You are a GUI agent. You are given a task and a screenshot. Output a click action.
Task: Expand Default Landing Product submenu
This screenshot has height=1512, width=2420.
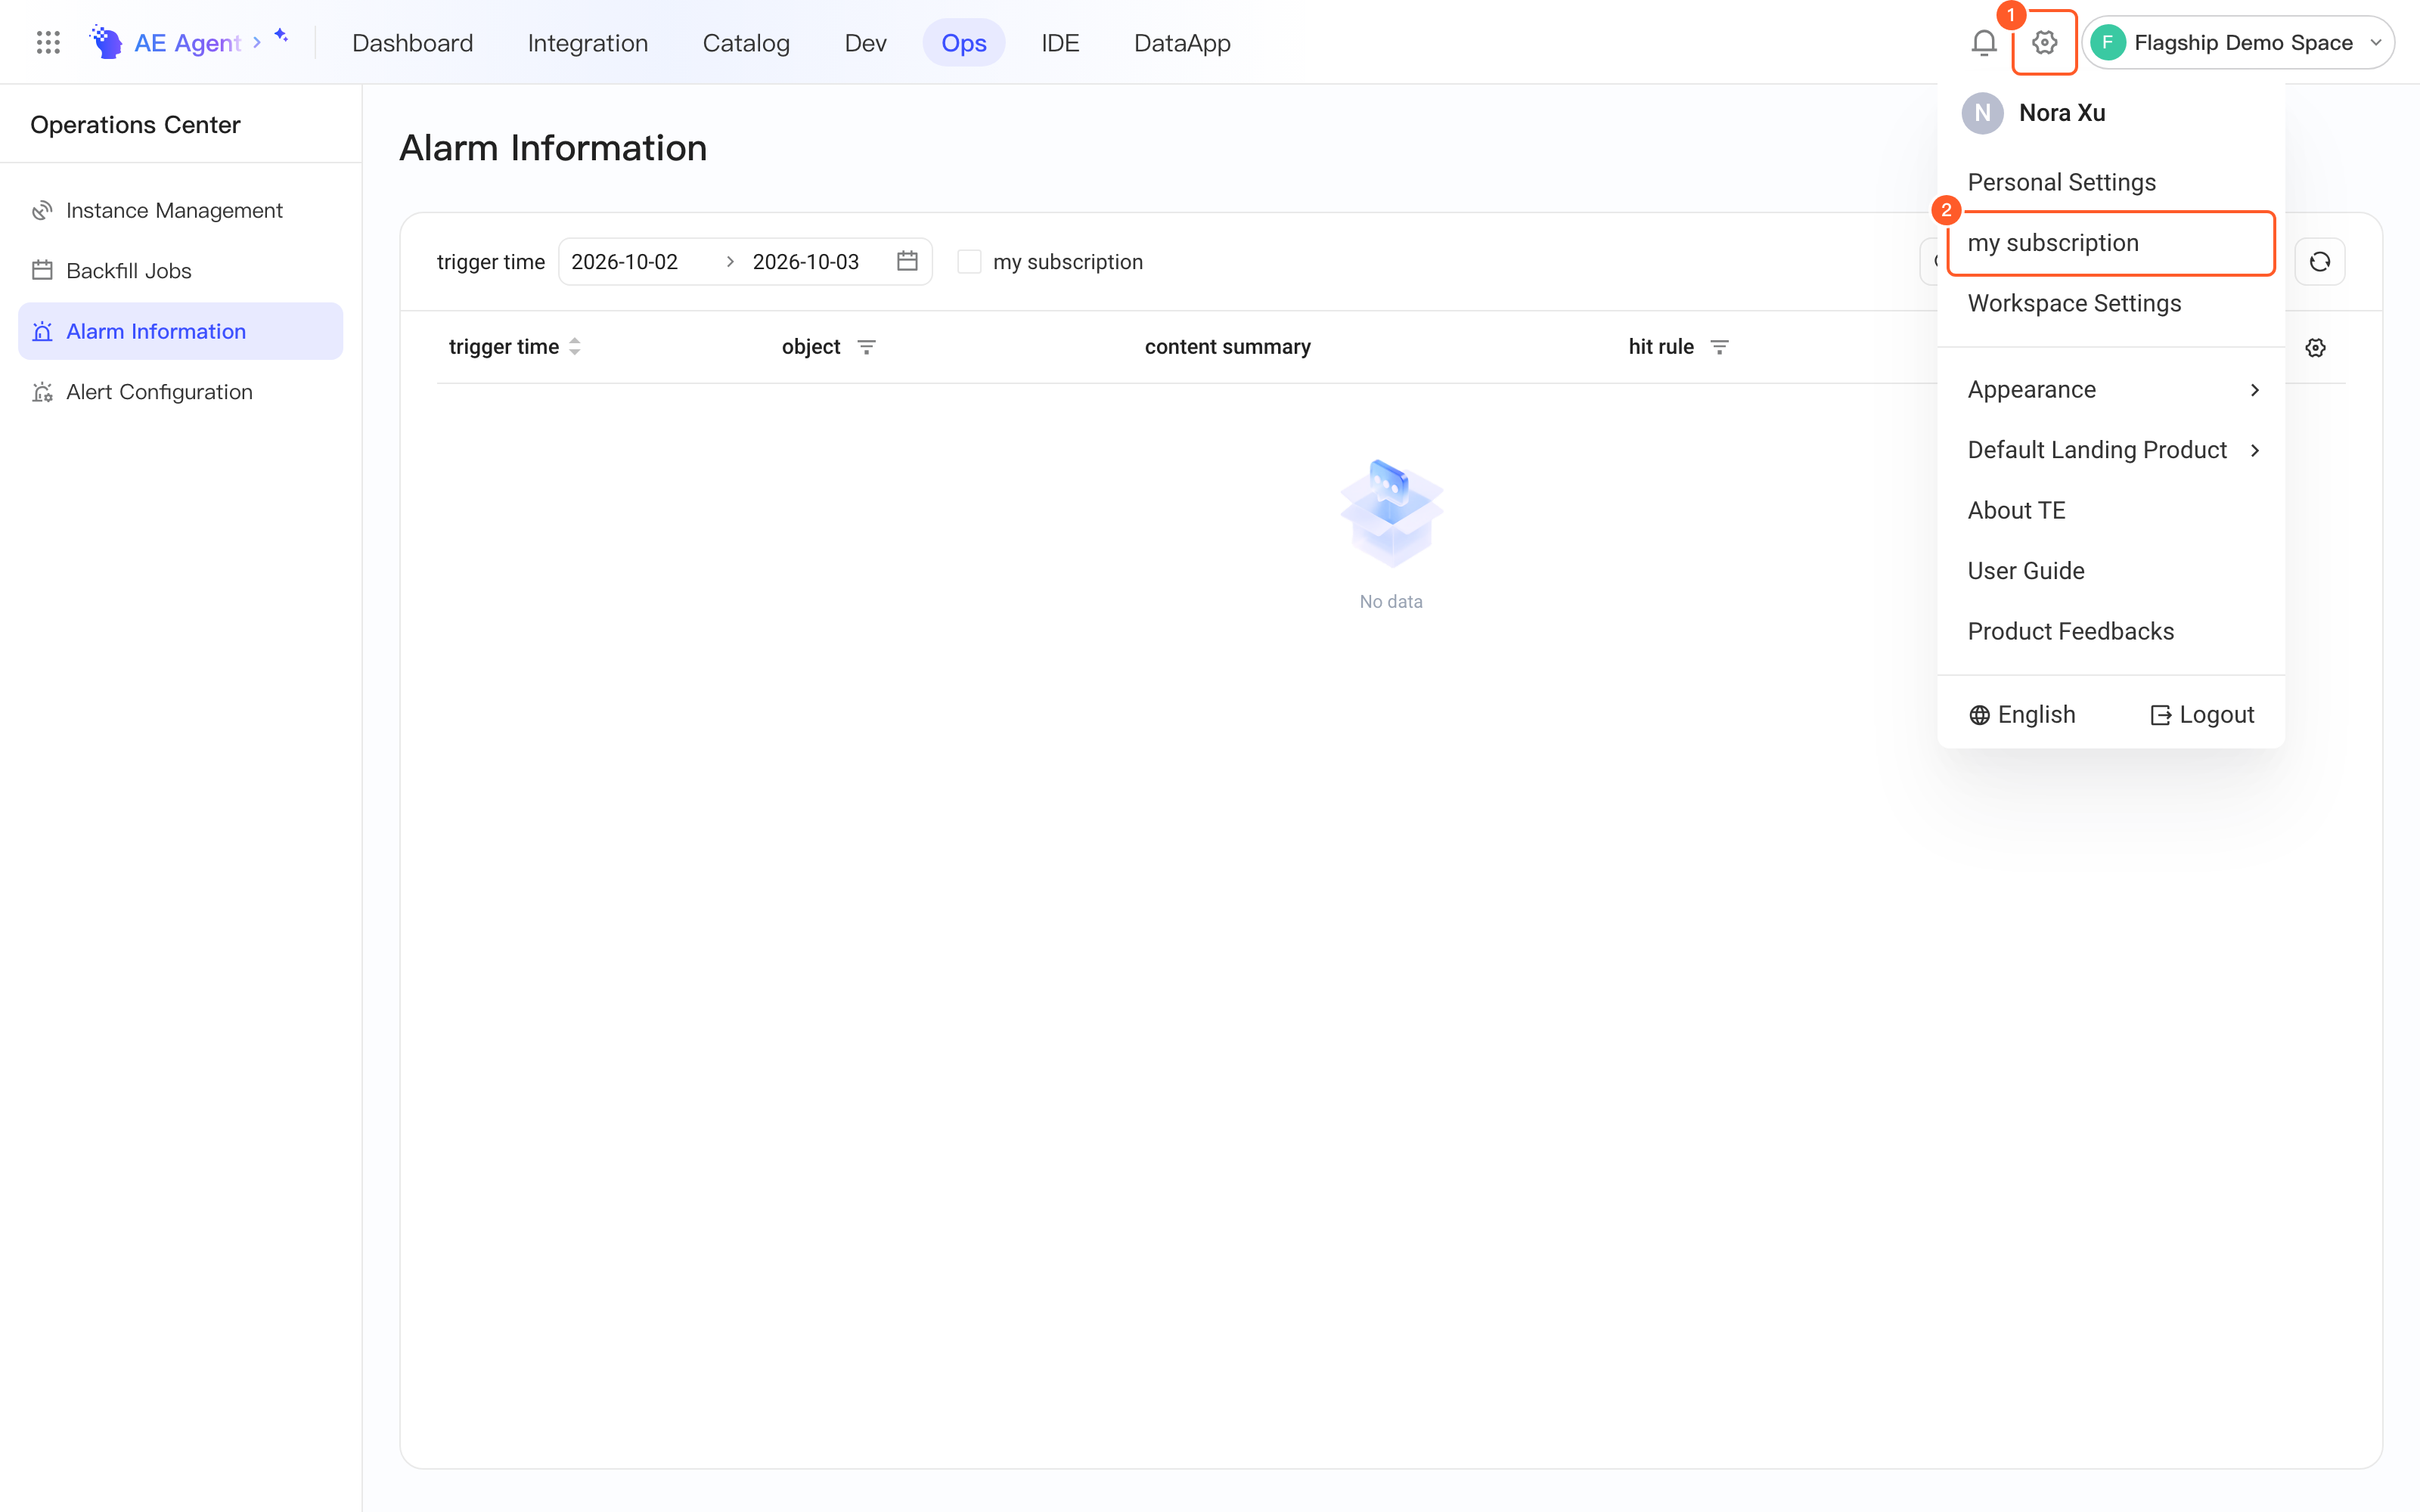coord(2112,450)
